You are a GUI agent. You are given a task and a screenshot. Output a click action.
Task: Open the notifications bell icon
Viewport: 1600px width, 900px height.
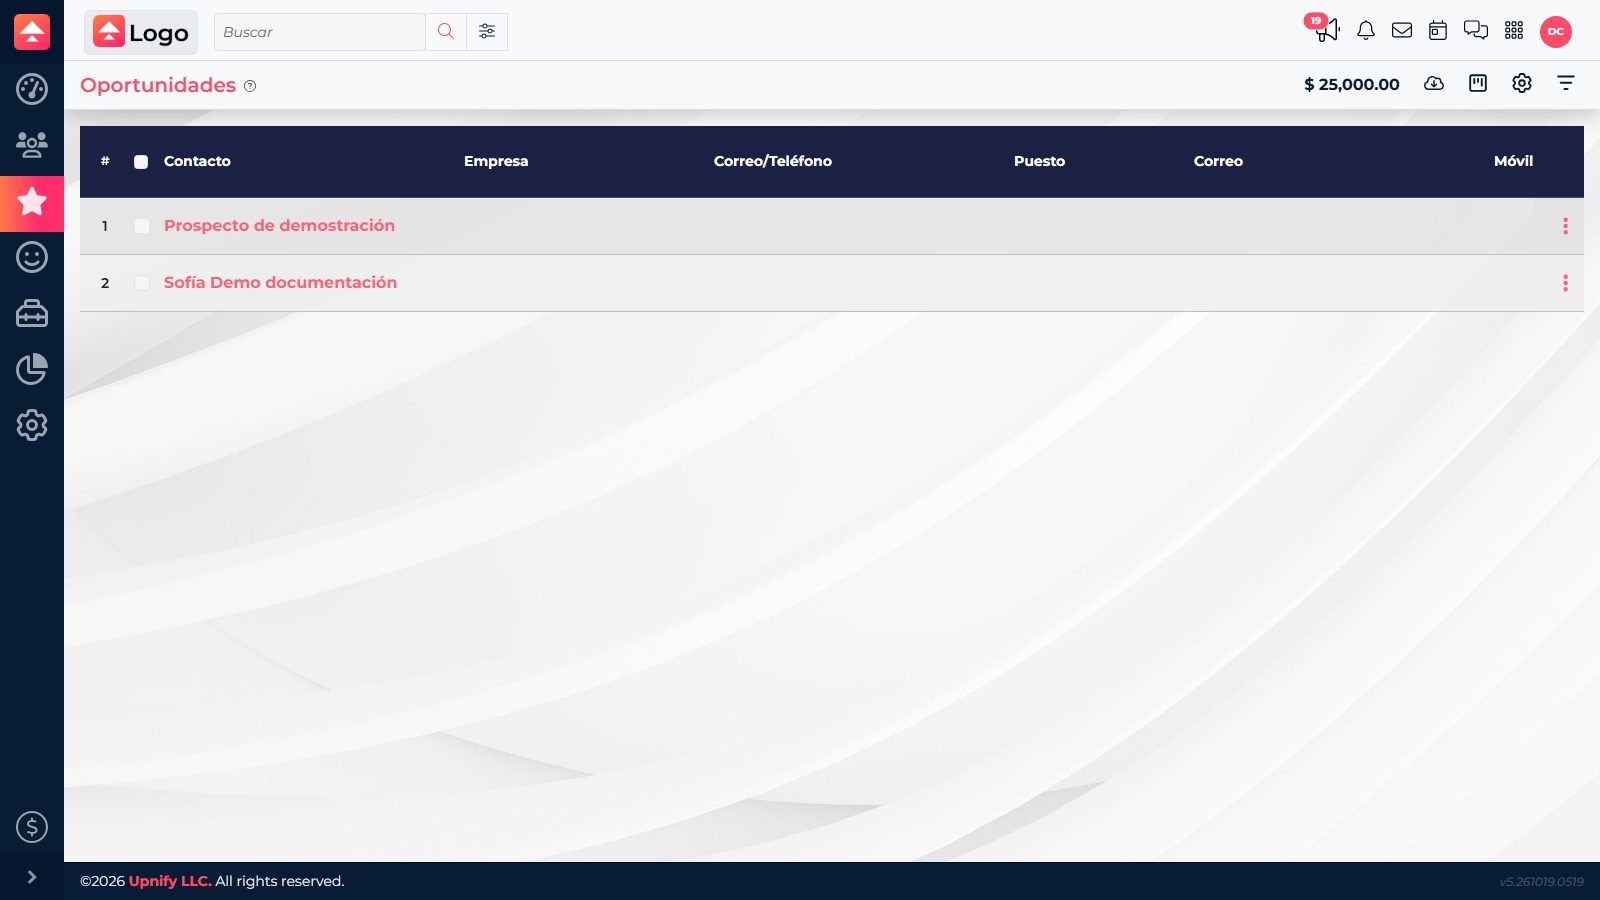coord(1366,31)
